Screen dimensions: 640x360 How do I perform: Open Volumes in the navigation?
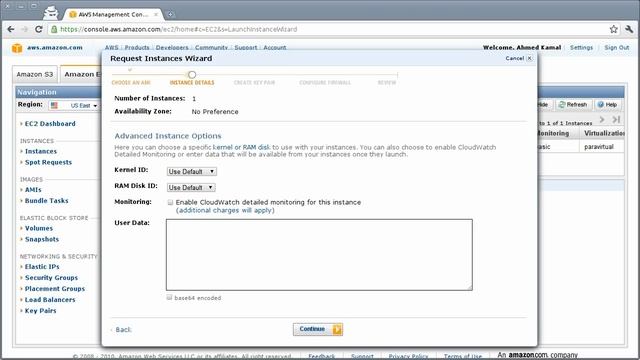pyautogui.click(x=39, y=229)
